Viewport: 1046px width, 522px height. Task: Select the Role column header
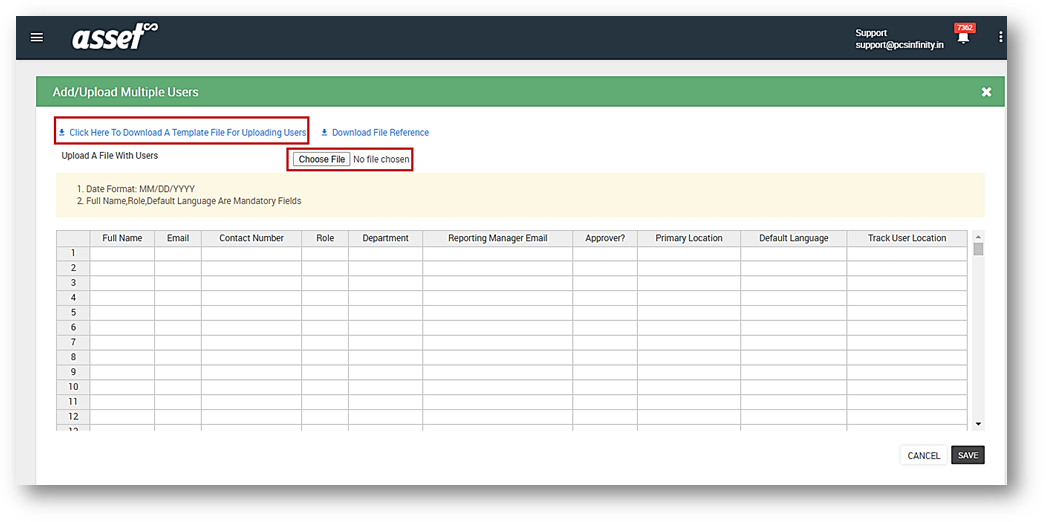(325, 238)
